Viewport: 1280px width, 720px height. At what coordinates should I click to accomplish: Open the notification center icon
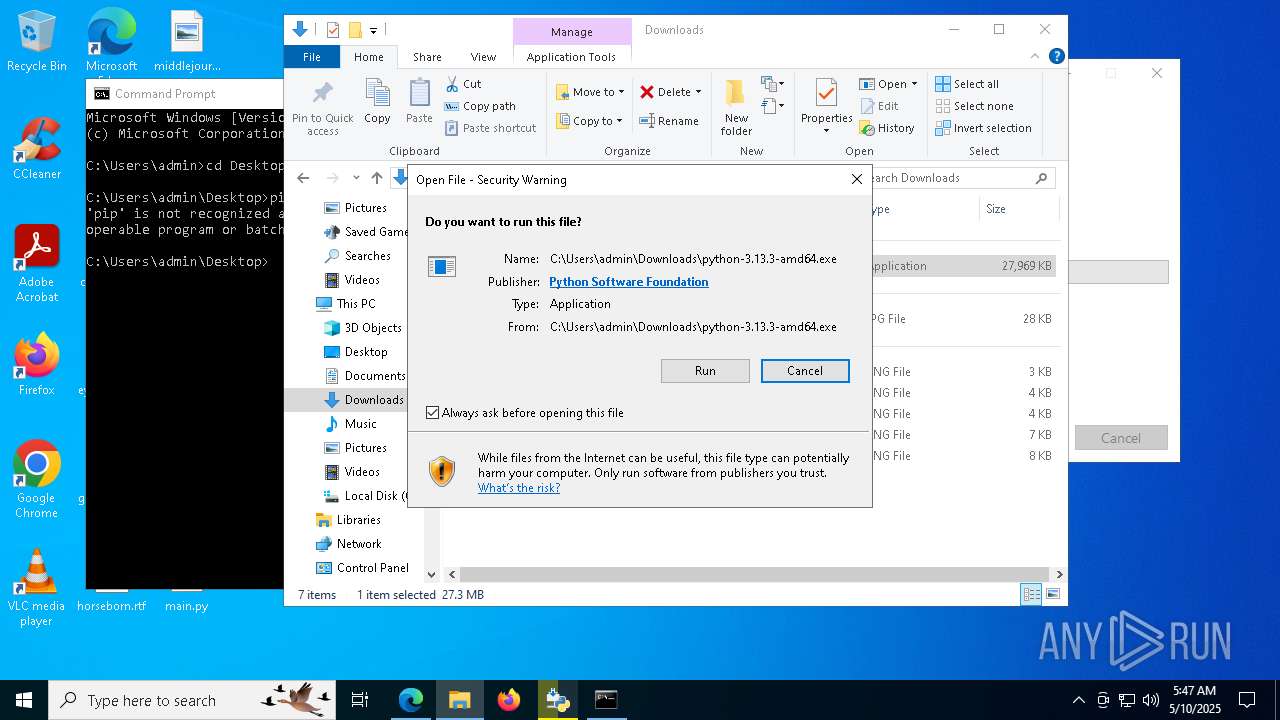tap(1247, 700)
